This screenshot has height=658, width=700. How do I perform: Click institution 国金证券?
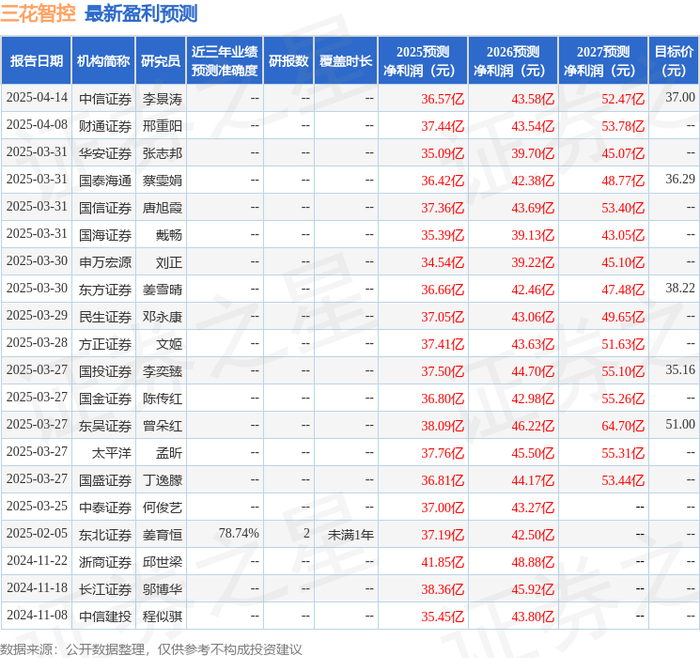[x=105, y=399]
